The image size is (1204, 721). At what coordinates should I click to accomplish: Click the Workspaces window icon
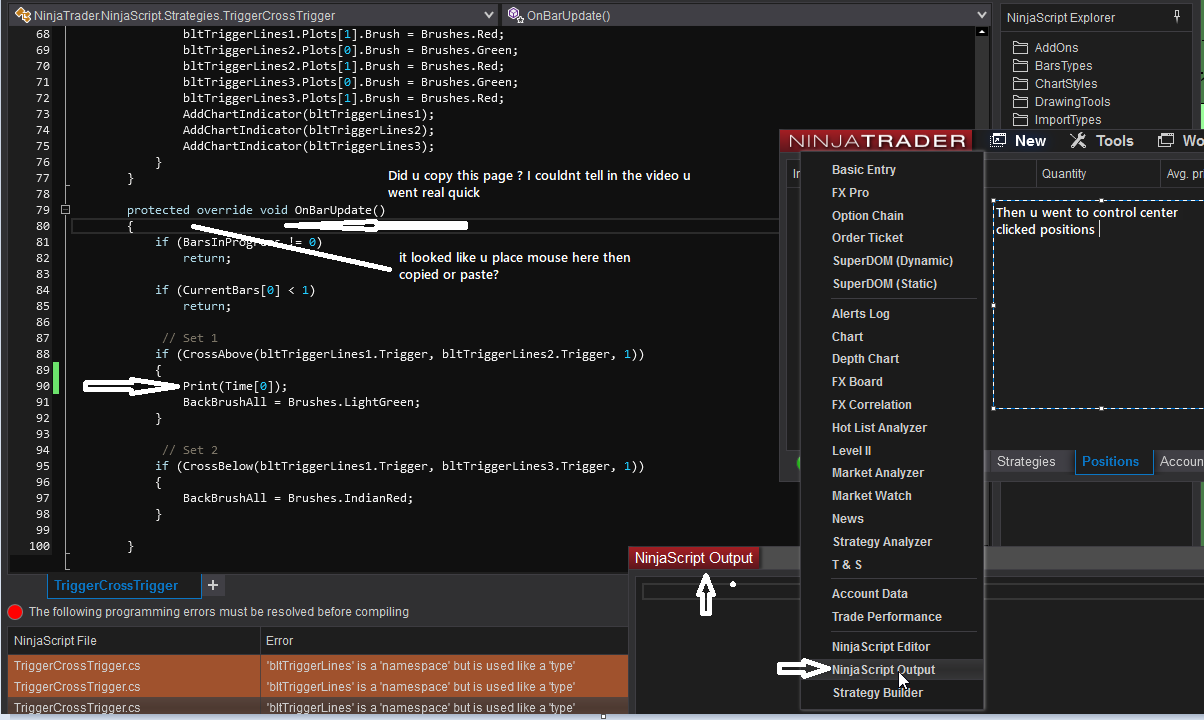click(1165, 141)
